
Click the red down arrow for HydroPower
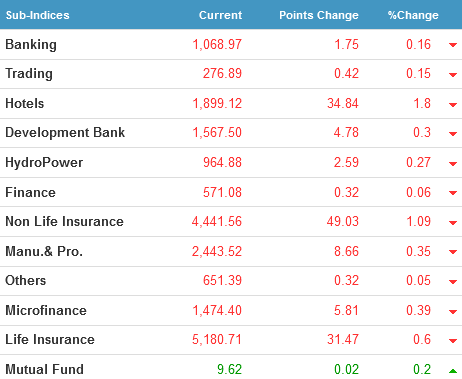coord(453,164)
